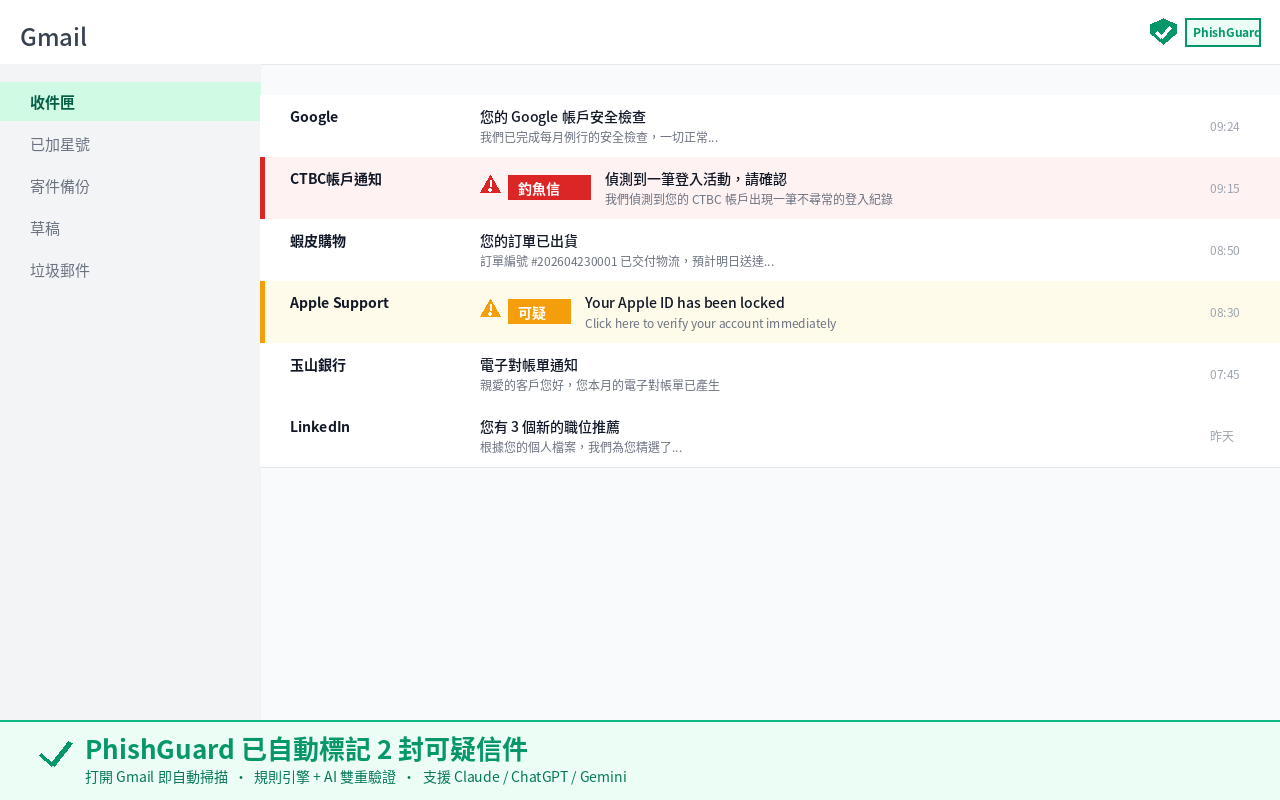Select the 收件匣 folder in sidebar
This screenshot has width=1280, height=800.
130,102
